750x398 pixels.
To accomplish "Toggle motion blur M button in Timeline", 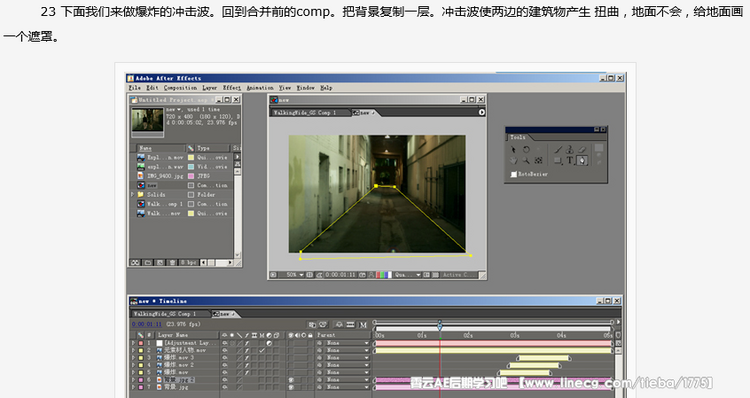I will click(363, 325).
